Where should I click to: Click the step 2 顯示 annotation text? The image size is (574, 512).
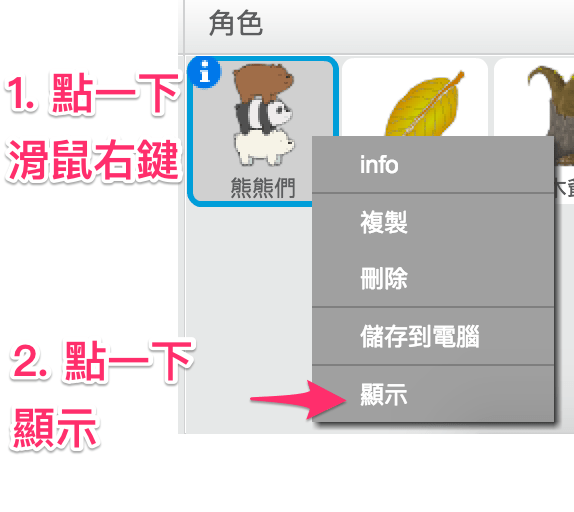(x=55, y=429)
